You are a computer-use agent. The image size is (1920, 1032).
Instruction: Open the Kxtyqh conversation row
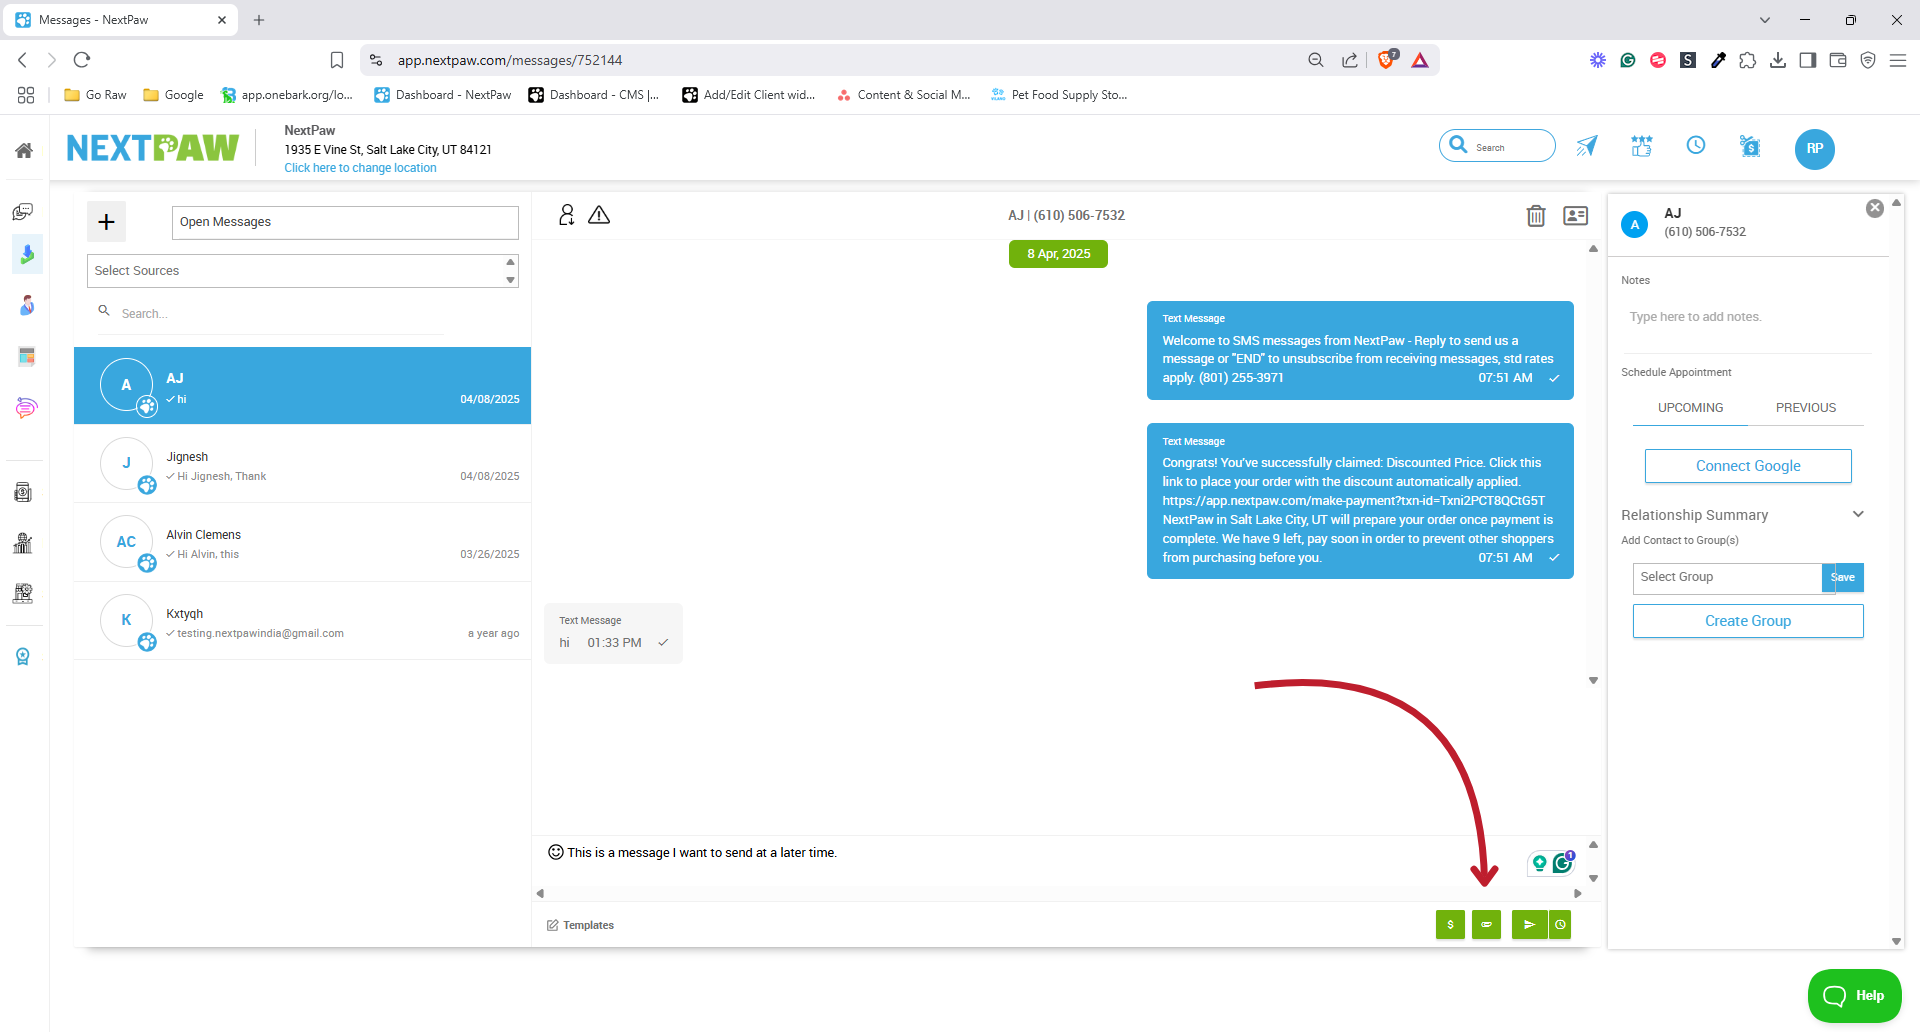coord(302,621)
